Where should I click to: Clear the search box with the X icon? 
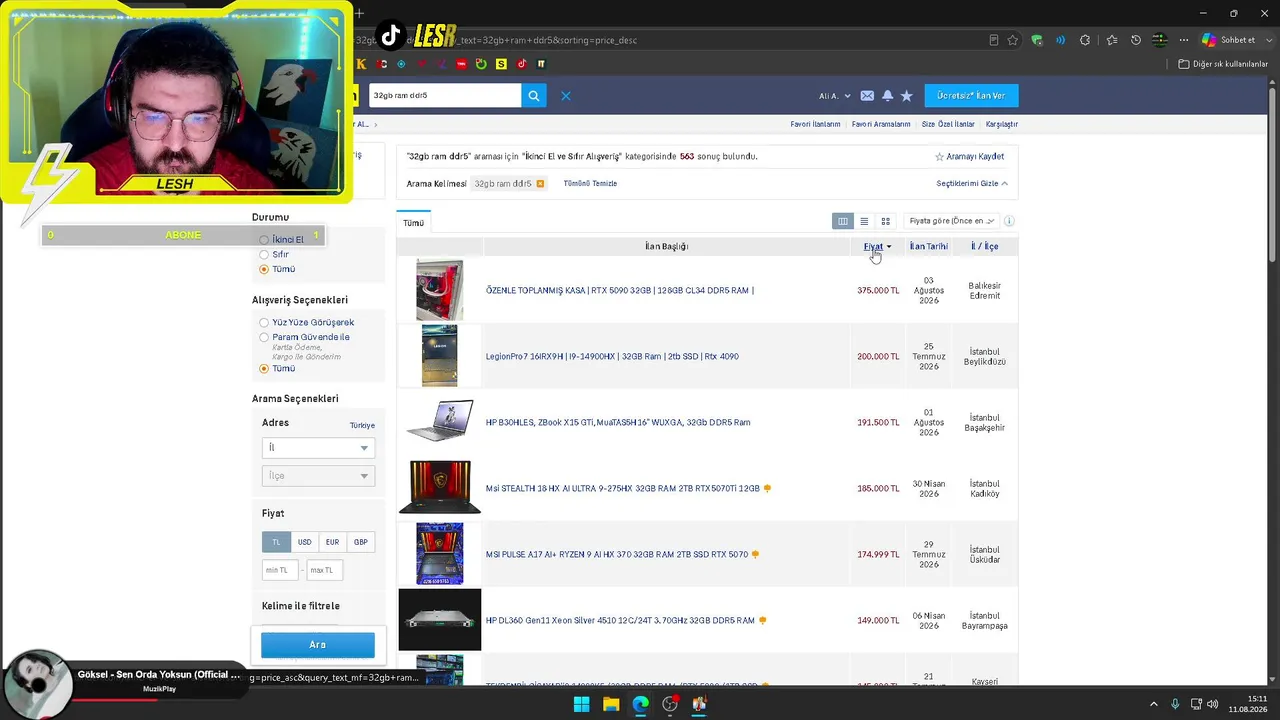(566, 96)
